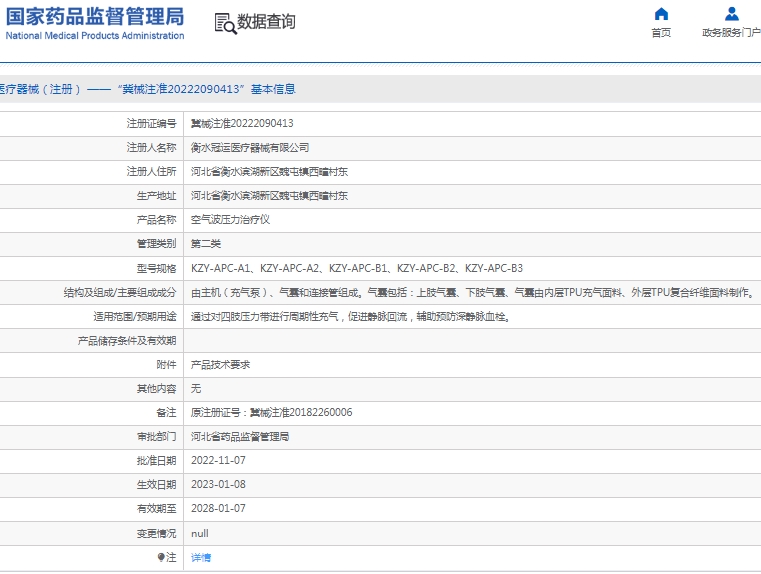Viewport: 761px width, 574px height.
Task: Click the 注册人住所 address value
Action: pyautogui.click(x=269, y=171)
